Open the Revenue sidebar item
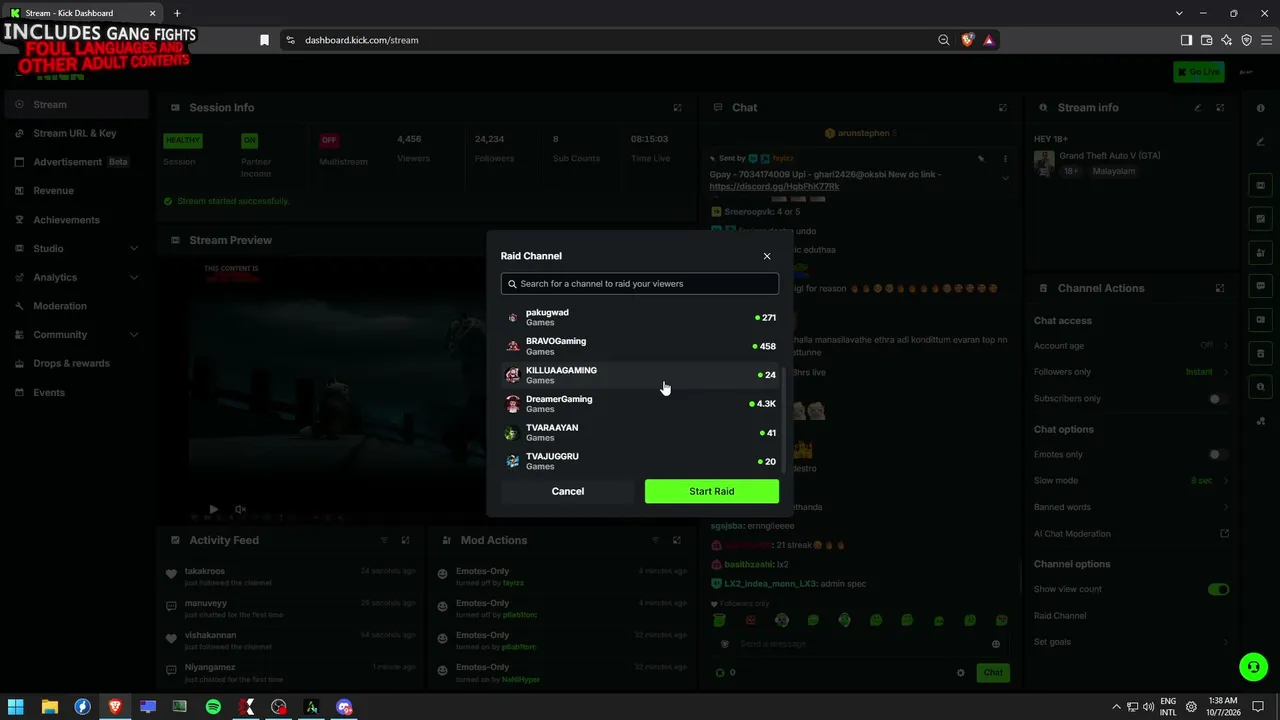Screen dimensions: 1280x720 click(x=75, y=191)
